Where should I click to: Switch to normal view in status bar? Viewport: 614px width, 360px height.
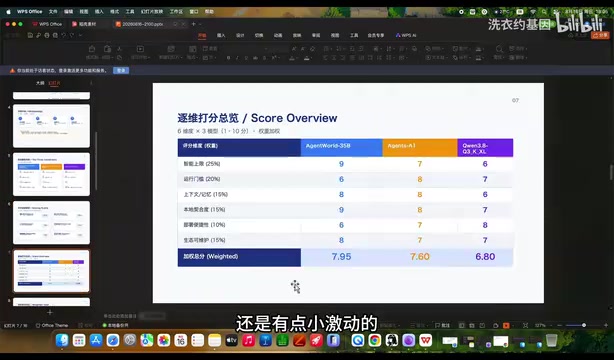tap(462, 326)
